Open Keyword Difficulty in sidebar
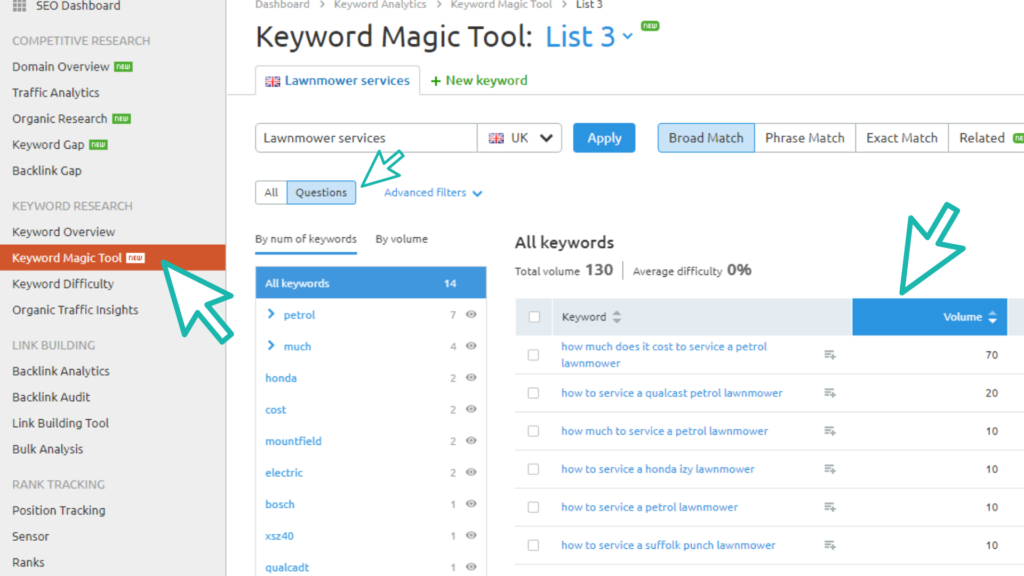Image resolution: width=1024 pixels, height=576 pixels. click(x=63, y=284)
